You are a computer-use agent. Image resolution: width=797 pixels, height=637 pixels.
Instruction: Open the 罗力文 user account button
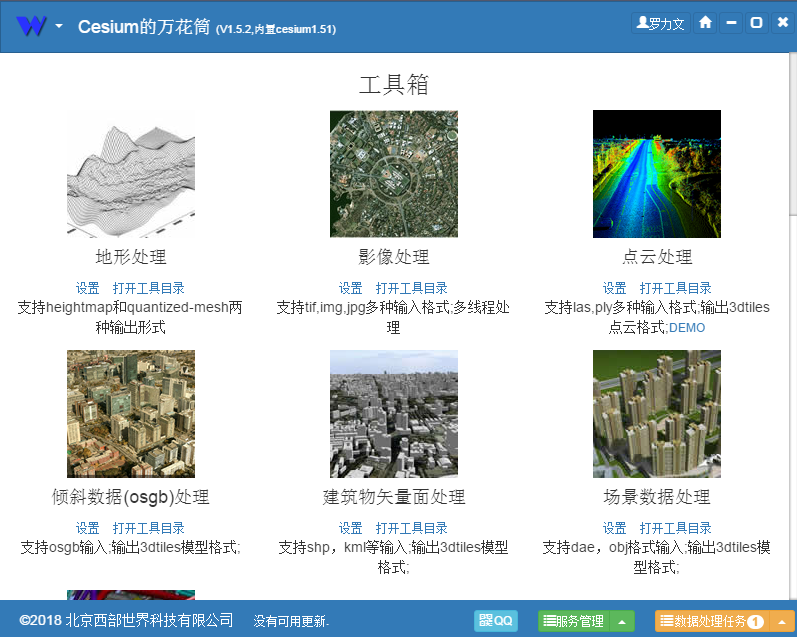click(x=660, y=23)
